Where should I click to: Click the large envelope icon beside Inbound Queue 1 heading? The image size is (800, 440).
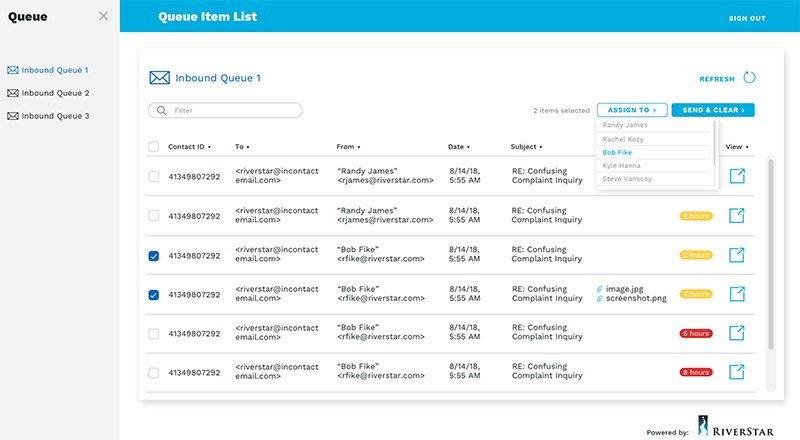(x=160, y=78)
